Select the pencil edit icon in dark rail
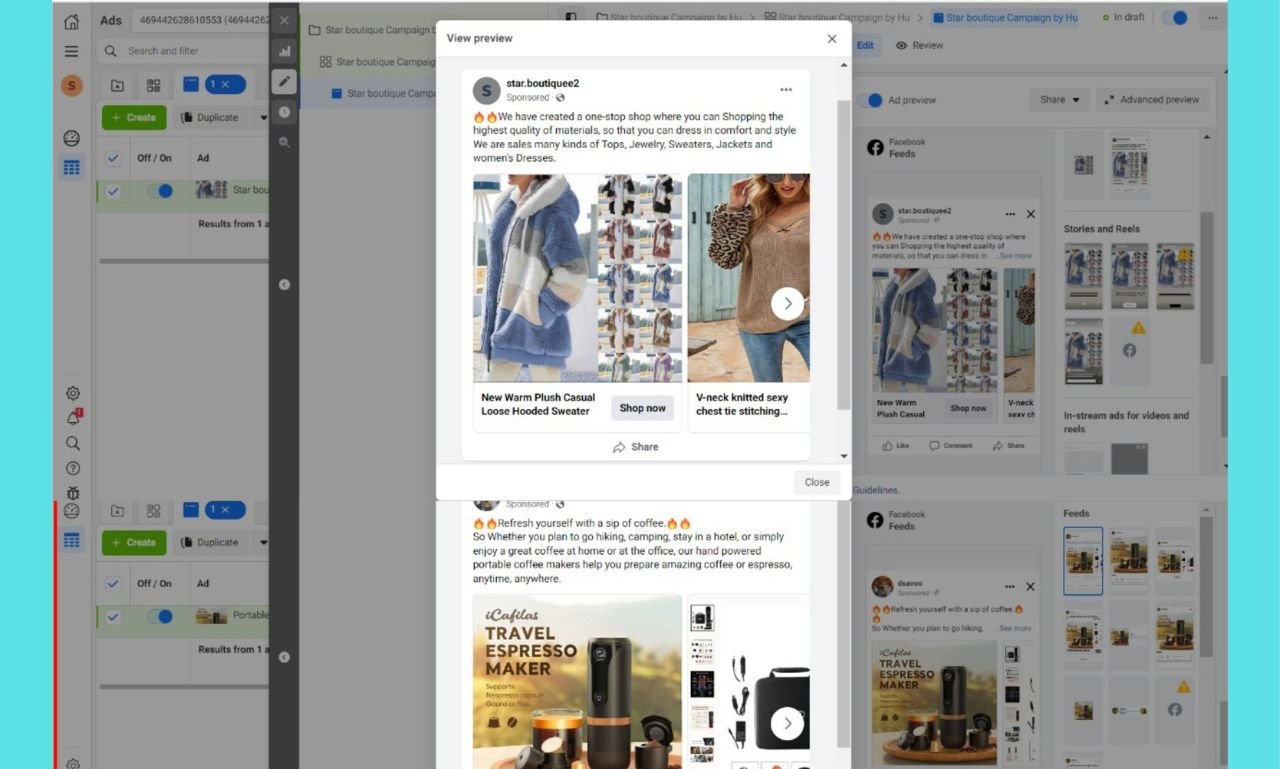This screenshot has height=769, width=1280. (284, 82)
